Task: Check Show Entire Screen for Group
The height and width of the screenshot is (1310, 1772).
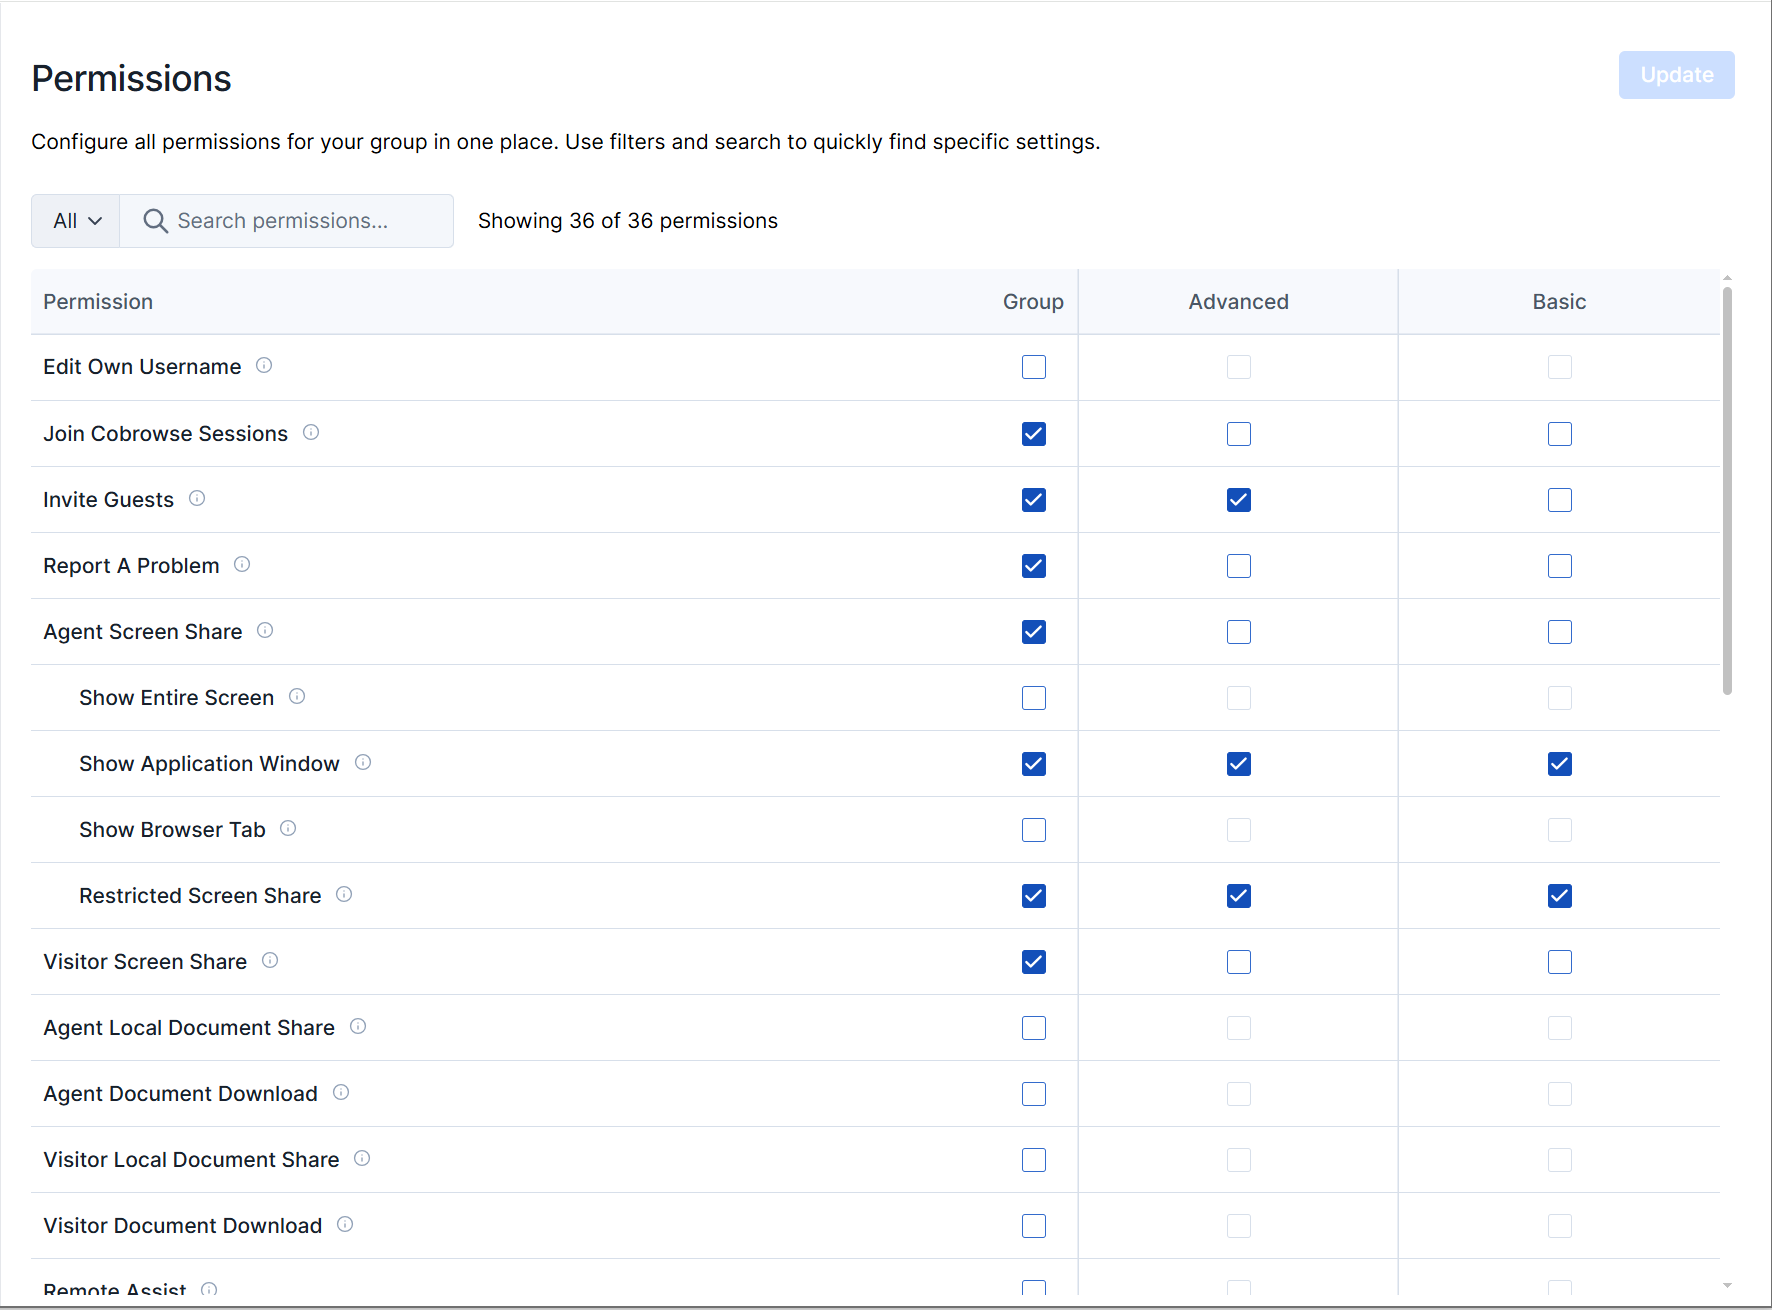Action: pyautogui.click(x=1033, y=697)
